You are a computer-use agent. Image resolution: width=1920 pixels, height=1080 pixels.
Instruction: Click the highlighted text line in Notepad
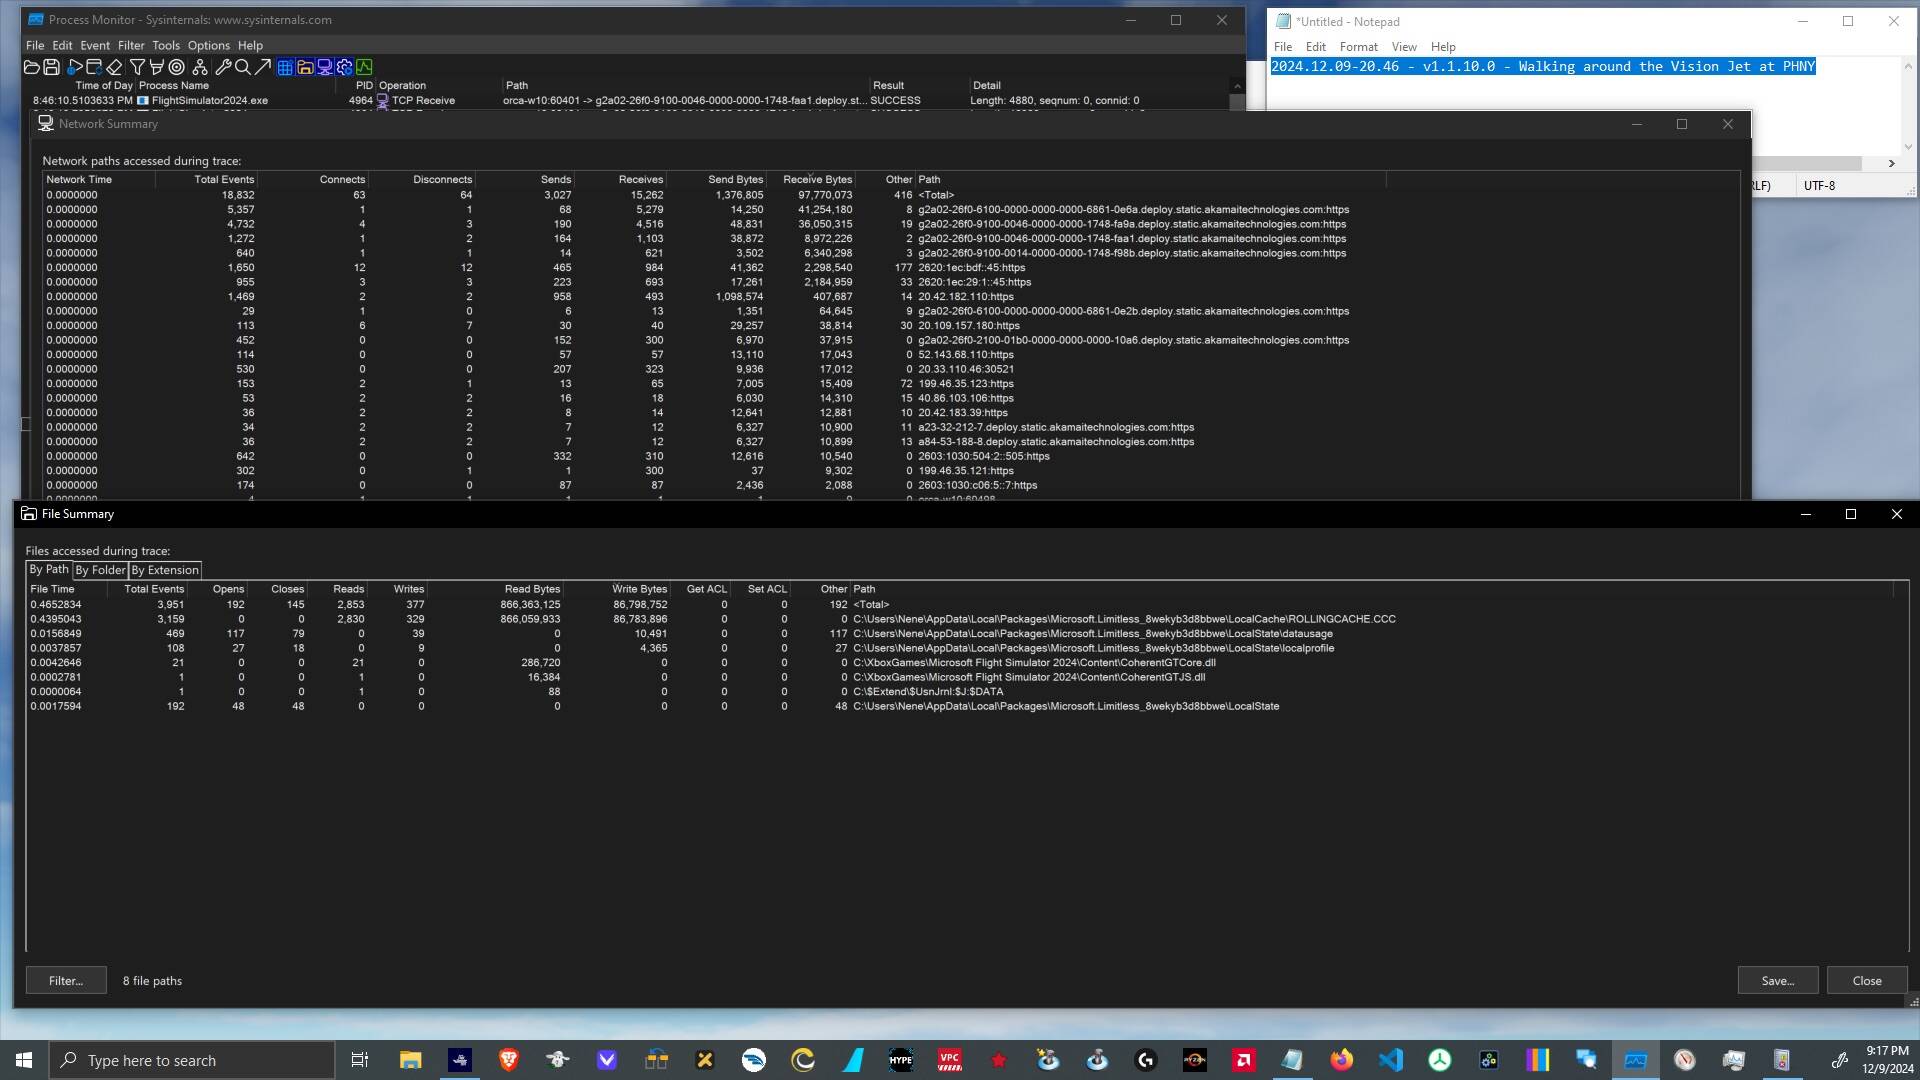1543,67
